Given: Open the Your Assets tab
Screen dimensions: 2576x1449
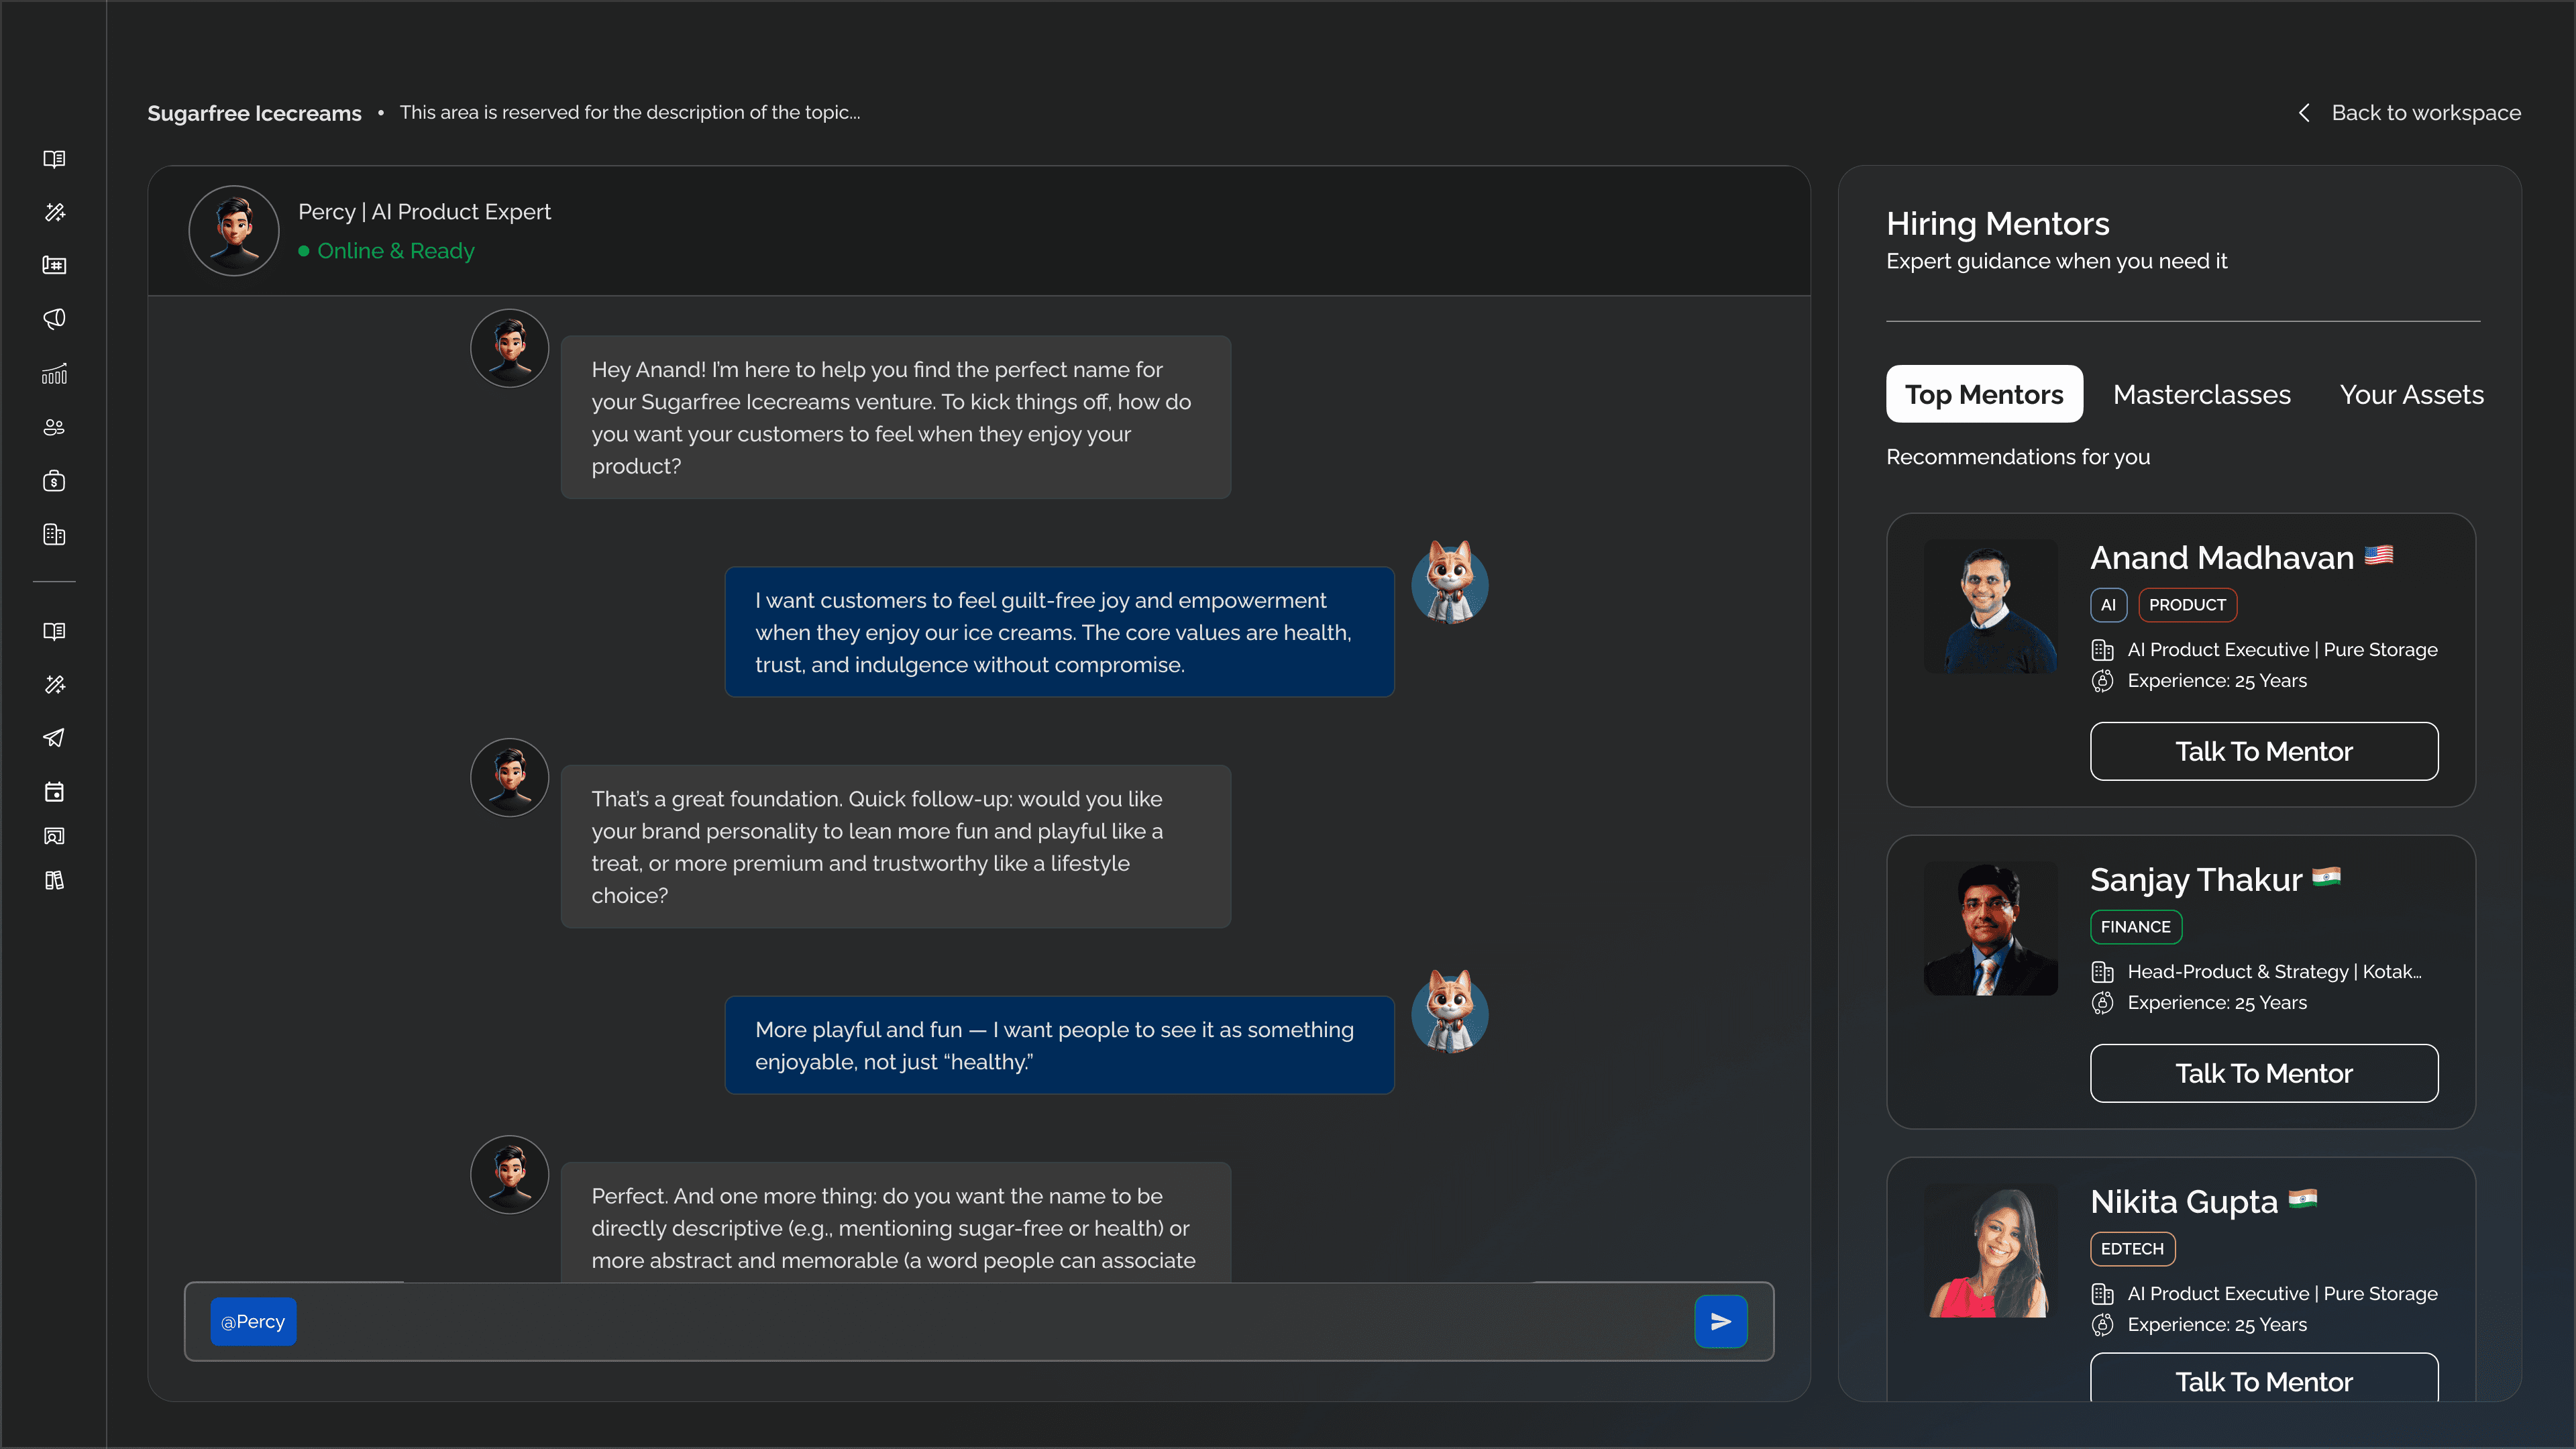Looking at the screenshot, I should click(2411, 395).
